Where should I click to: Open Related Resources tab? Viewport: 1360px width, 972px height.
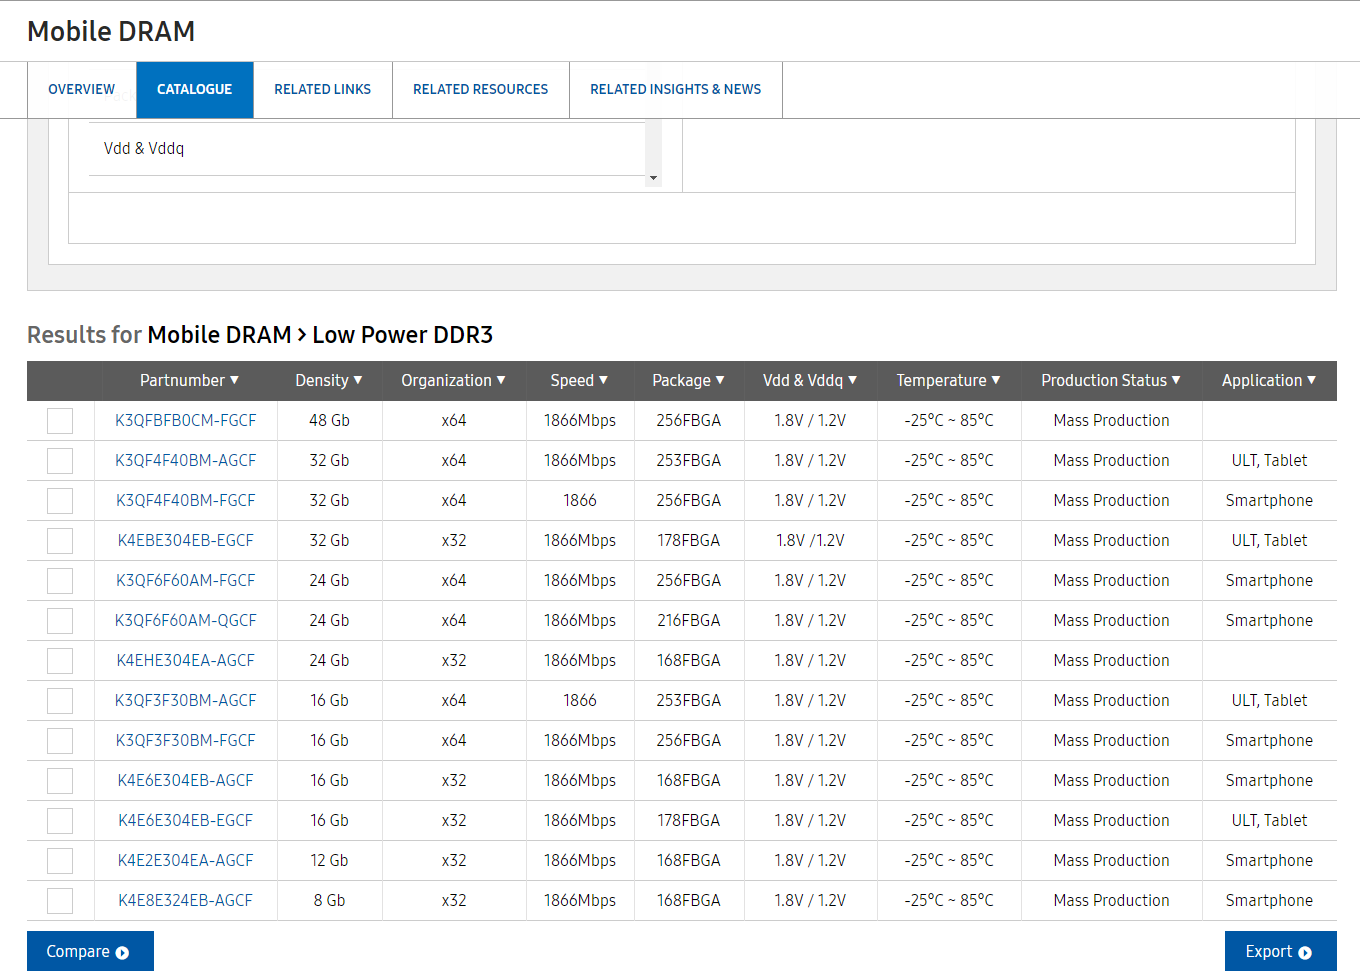[x=481, y=90]
